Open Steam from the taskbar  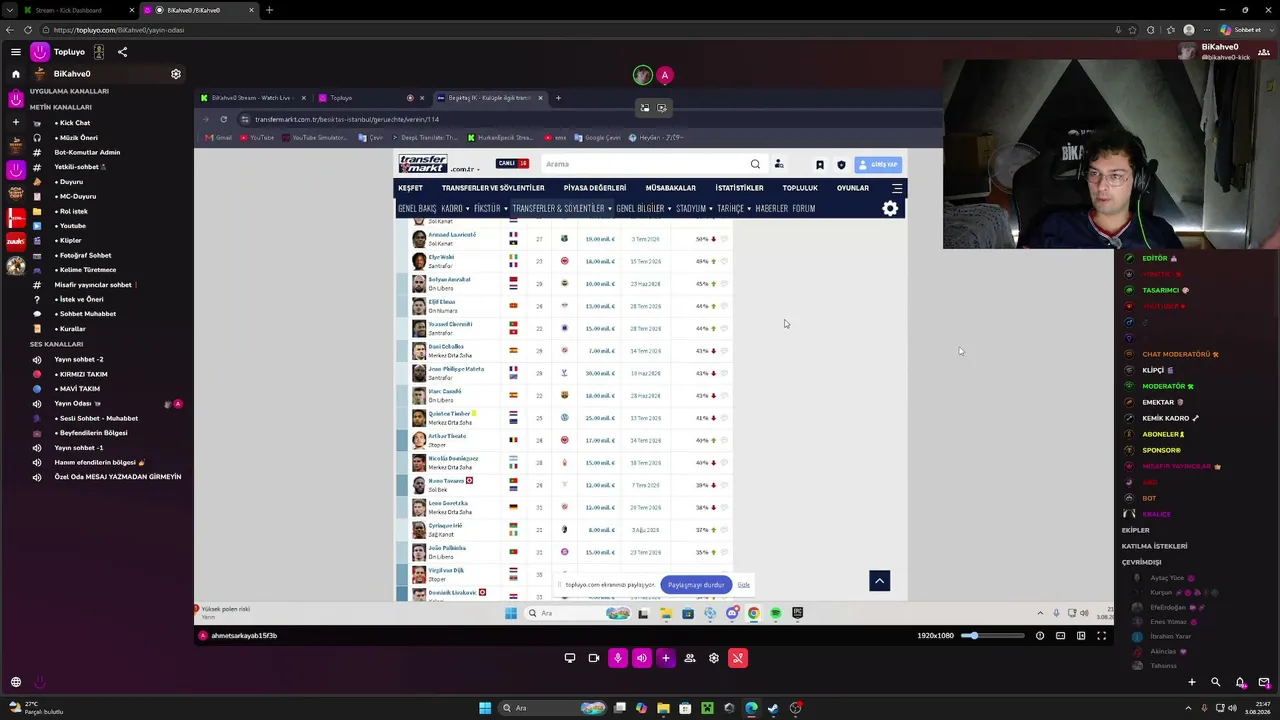click(774, 708)
